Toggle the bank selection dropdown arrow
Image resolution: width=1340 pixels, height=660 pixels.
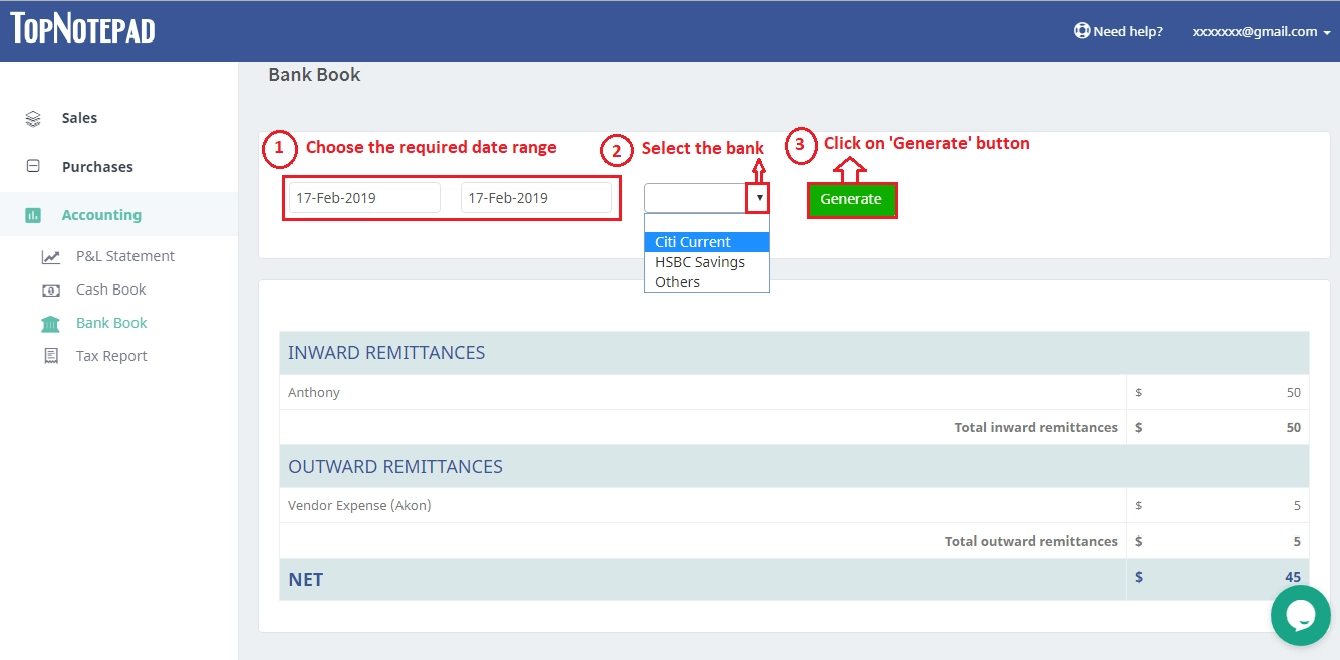pyautogui.click(x=758, y=198)
